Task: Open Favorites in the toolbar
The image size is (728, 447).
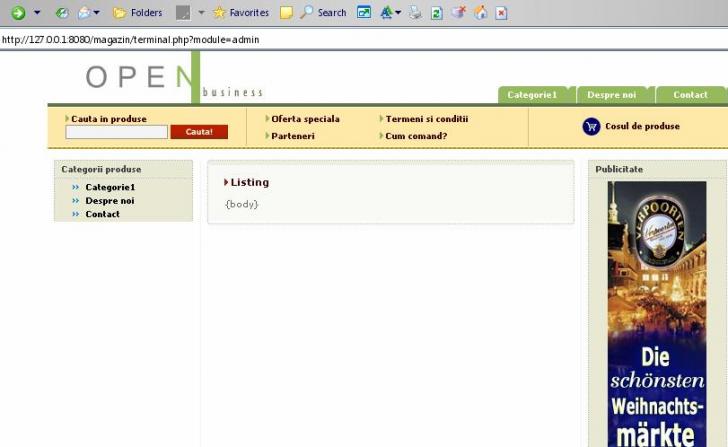Action: 240,13
